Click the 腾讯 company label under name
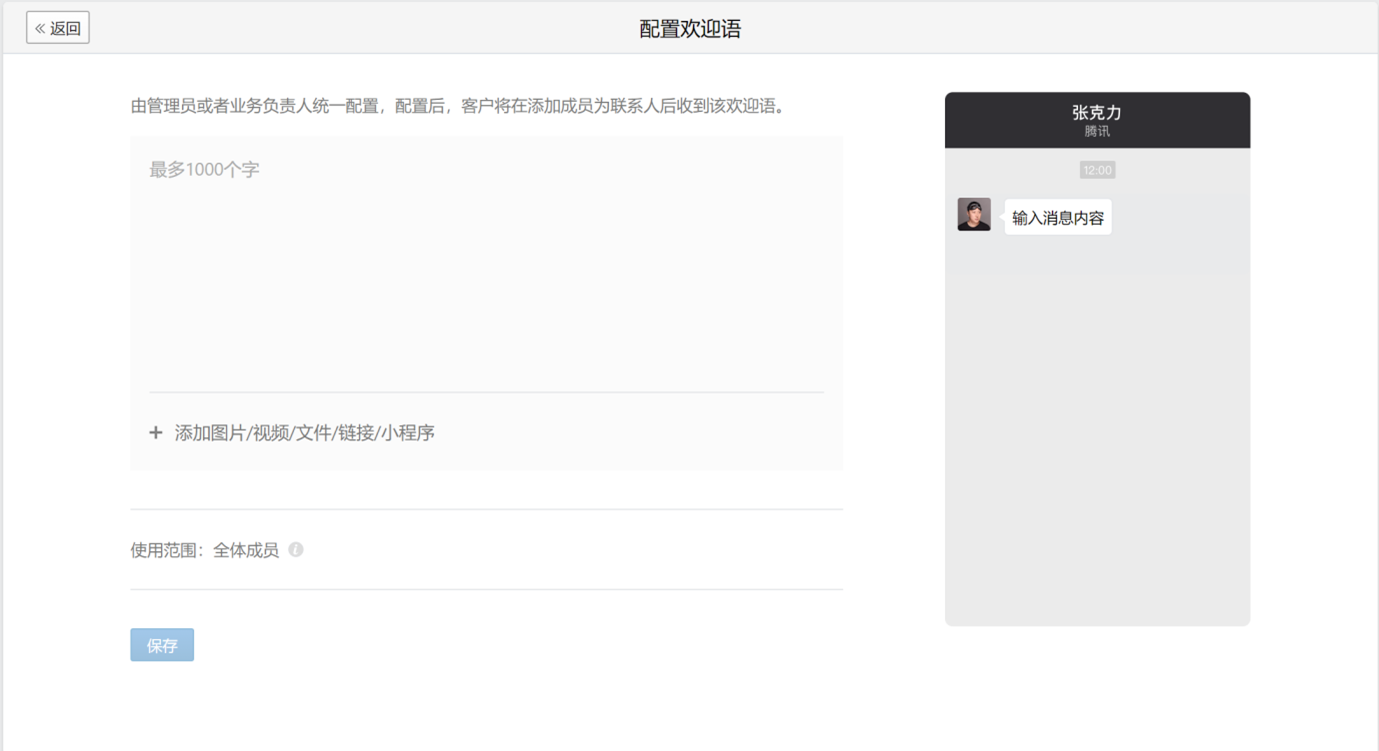The height and width of the screenshot is (751, 1379). (1097, 132)
